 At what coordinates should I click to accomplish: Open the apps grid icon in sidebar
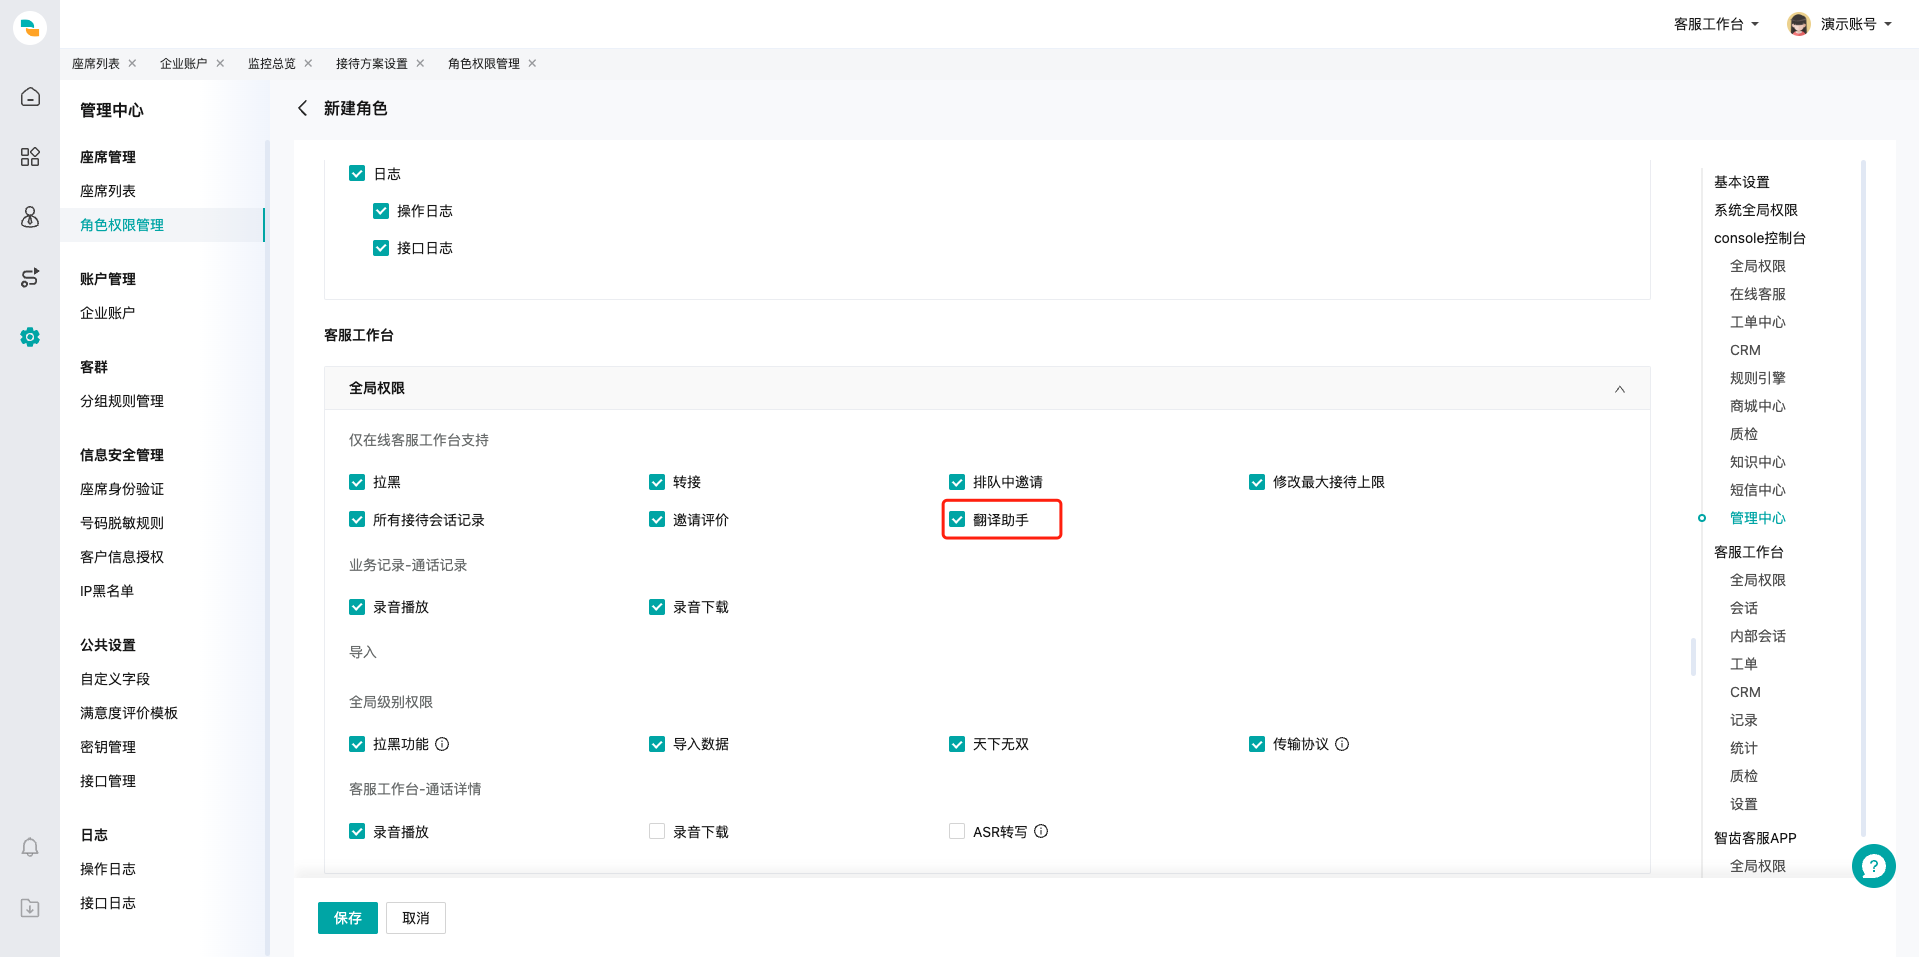[30, 157]
